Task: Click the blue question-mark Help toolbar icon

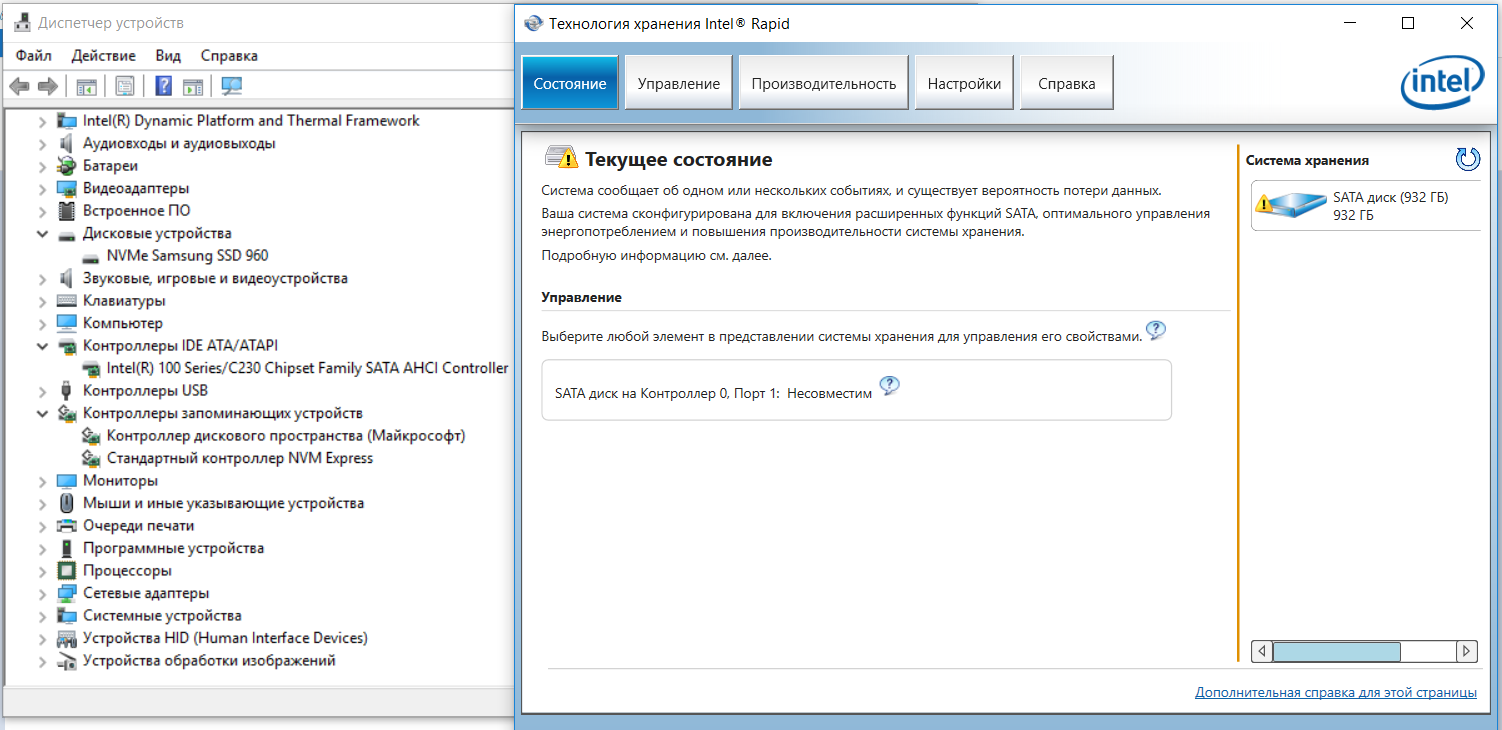Action: [x=164, y=87]
